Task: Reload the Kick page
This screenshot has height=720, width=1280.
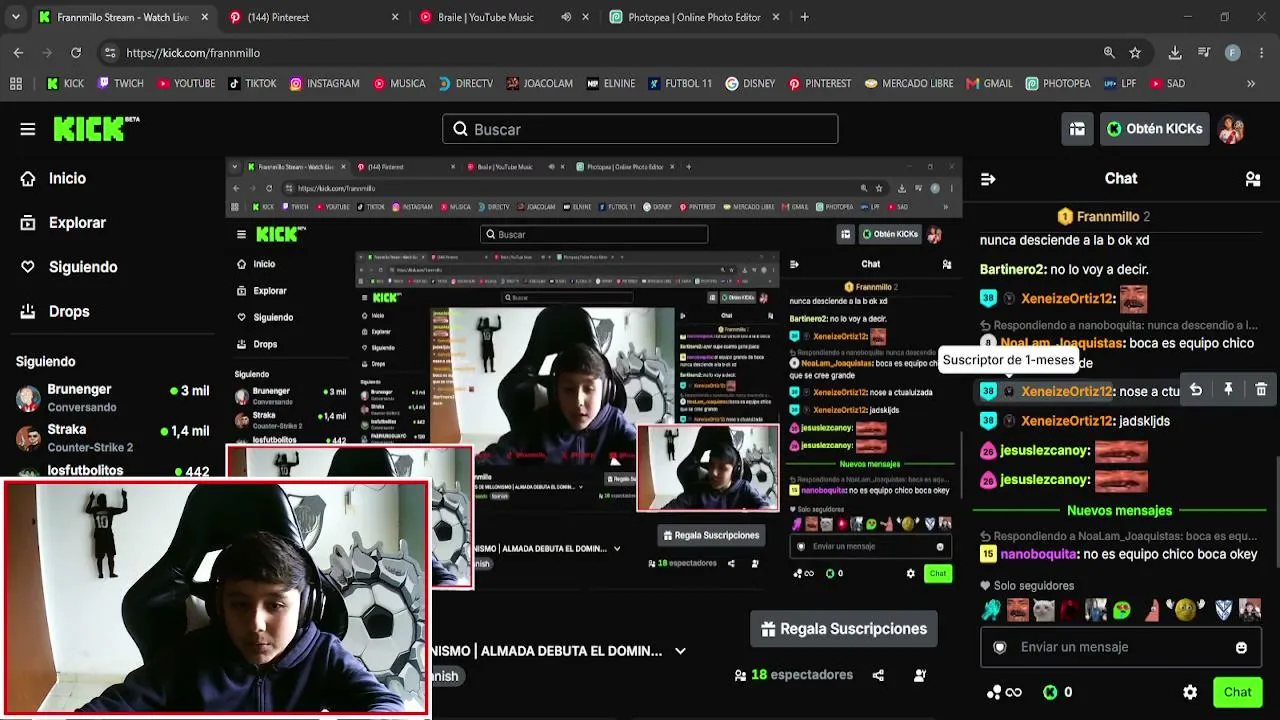Action: pos(76,53)
